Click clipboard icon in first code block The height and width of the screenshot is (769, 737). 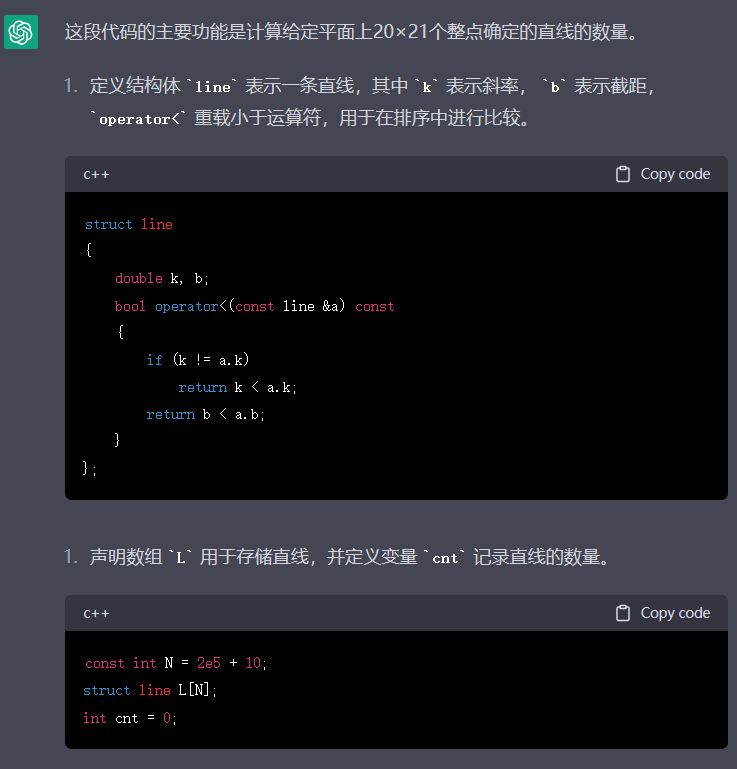pos(623,174)
